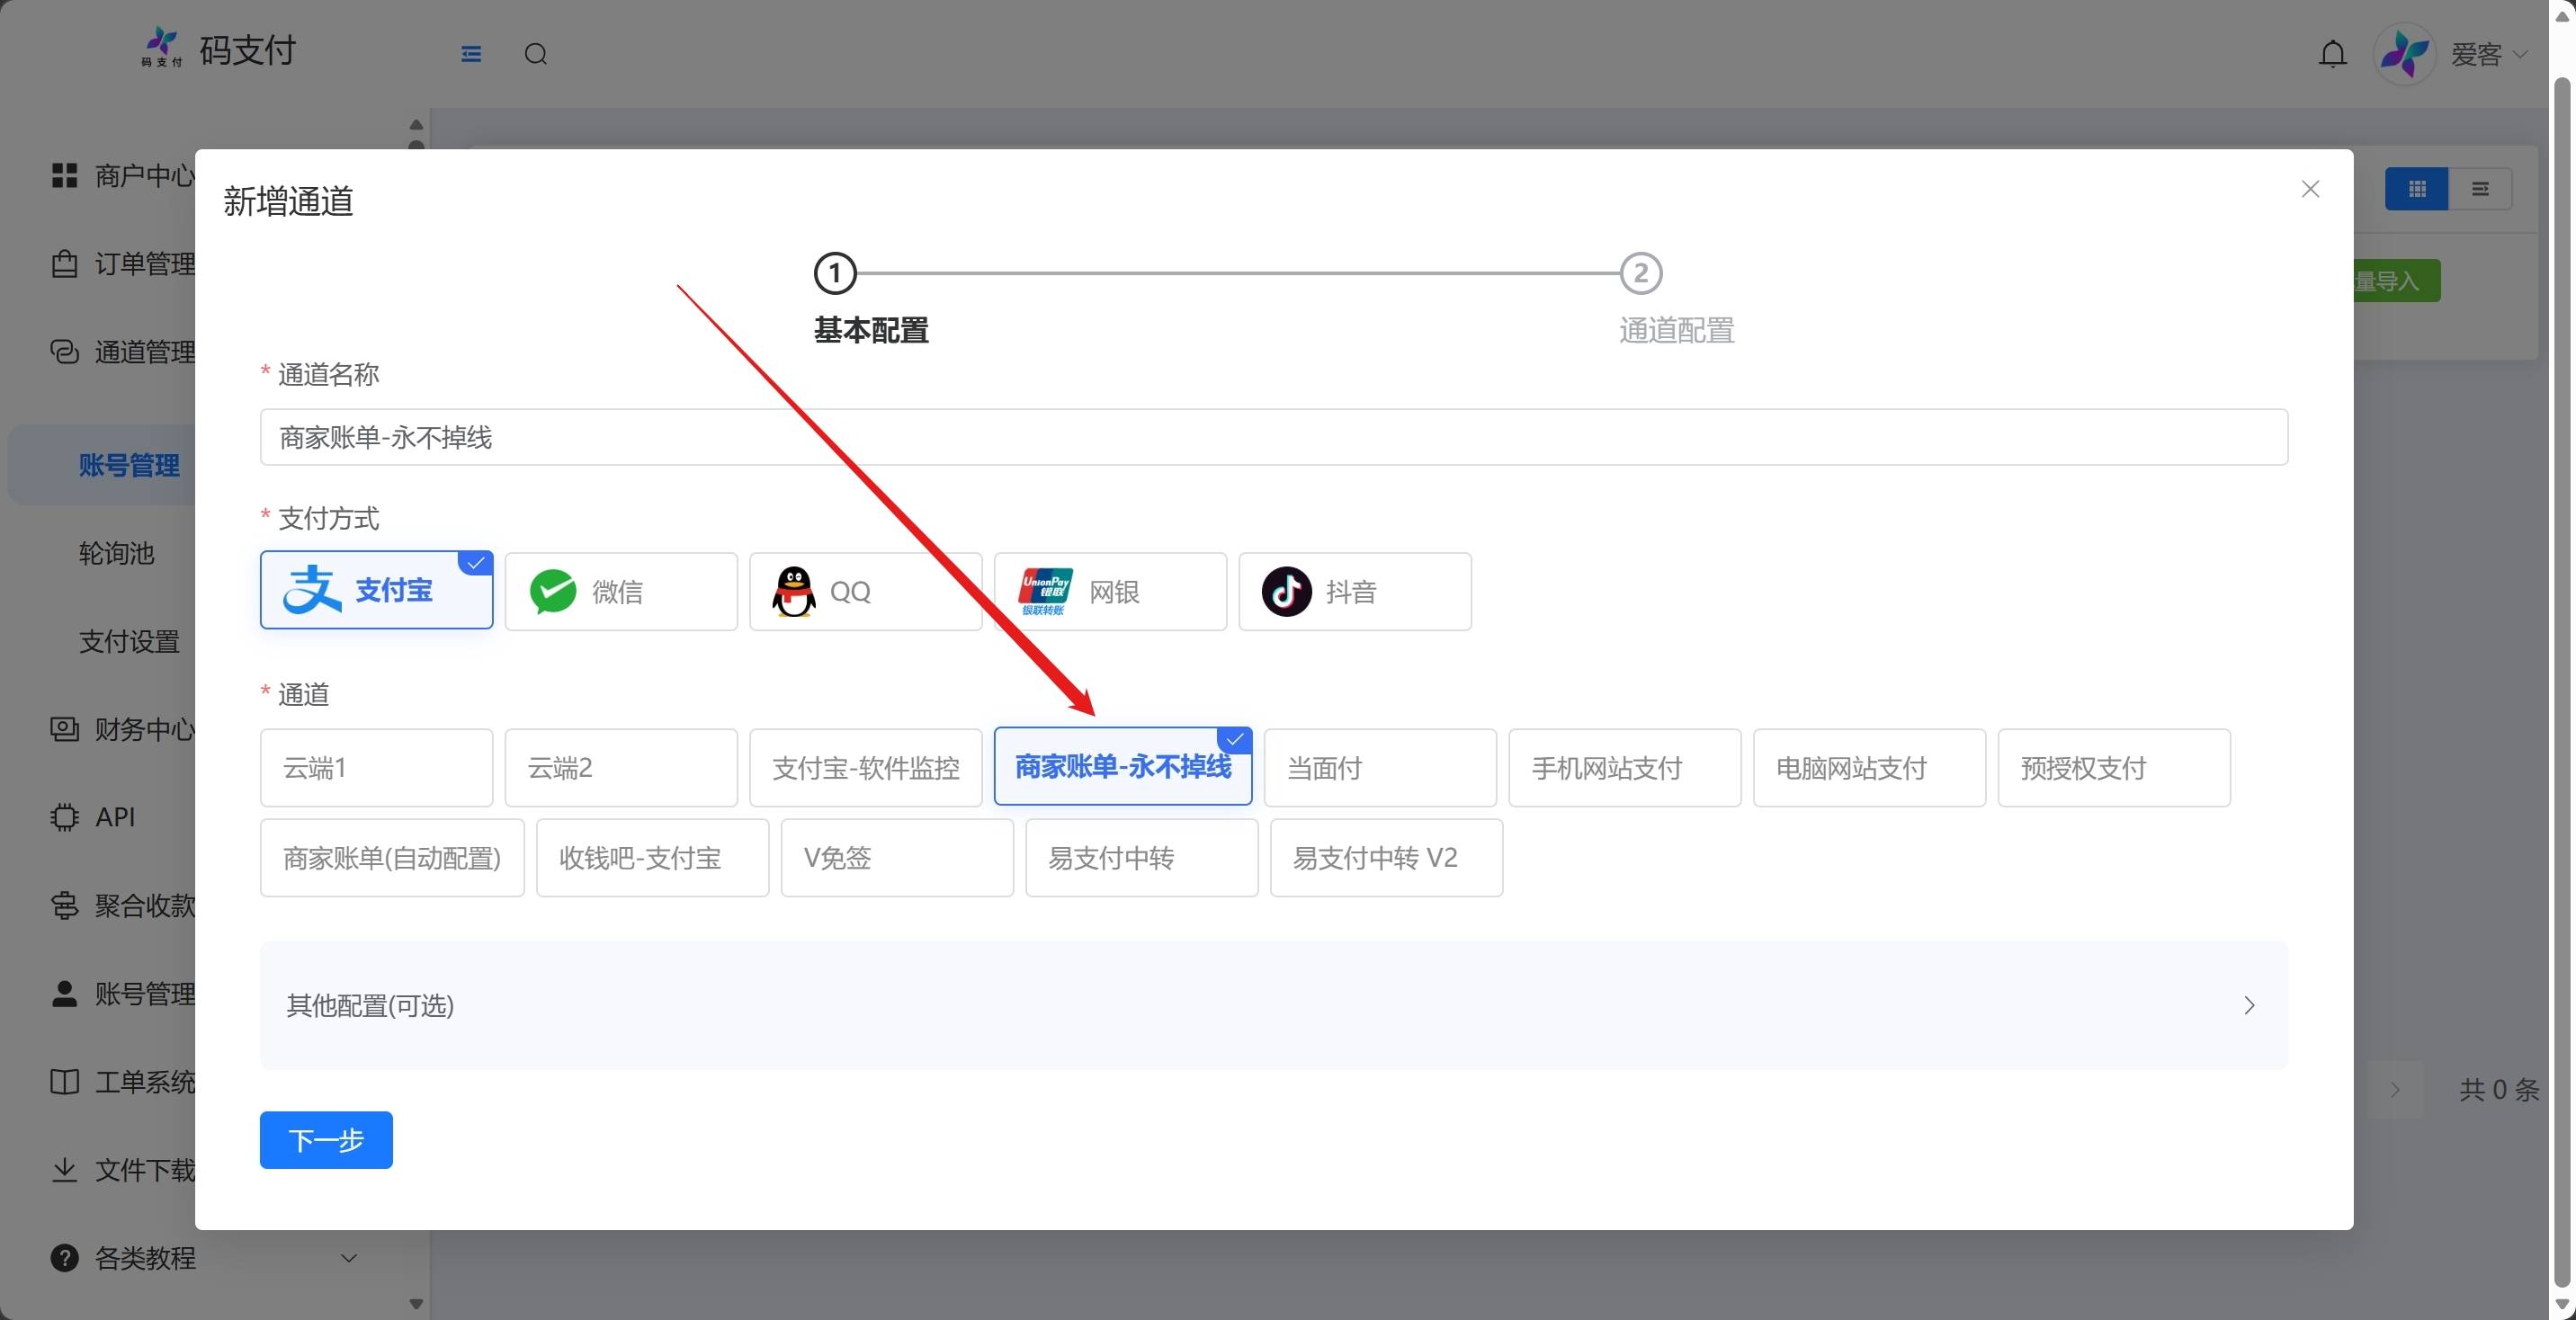Click the sidebar collapse menu icon
Image resolution: width=2576 pixels, height=1320 pixels.
click(471, 54)
